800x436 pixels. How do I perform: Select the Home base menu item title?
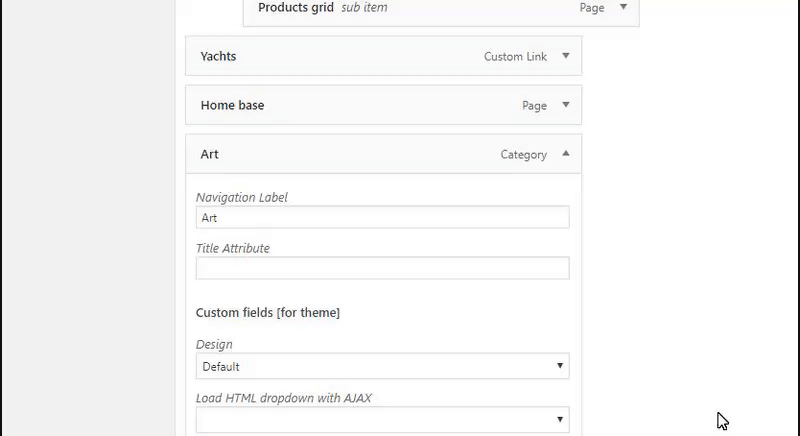232,105
